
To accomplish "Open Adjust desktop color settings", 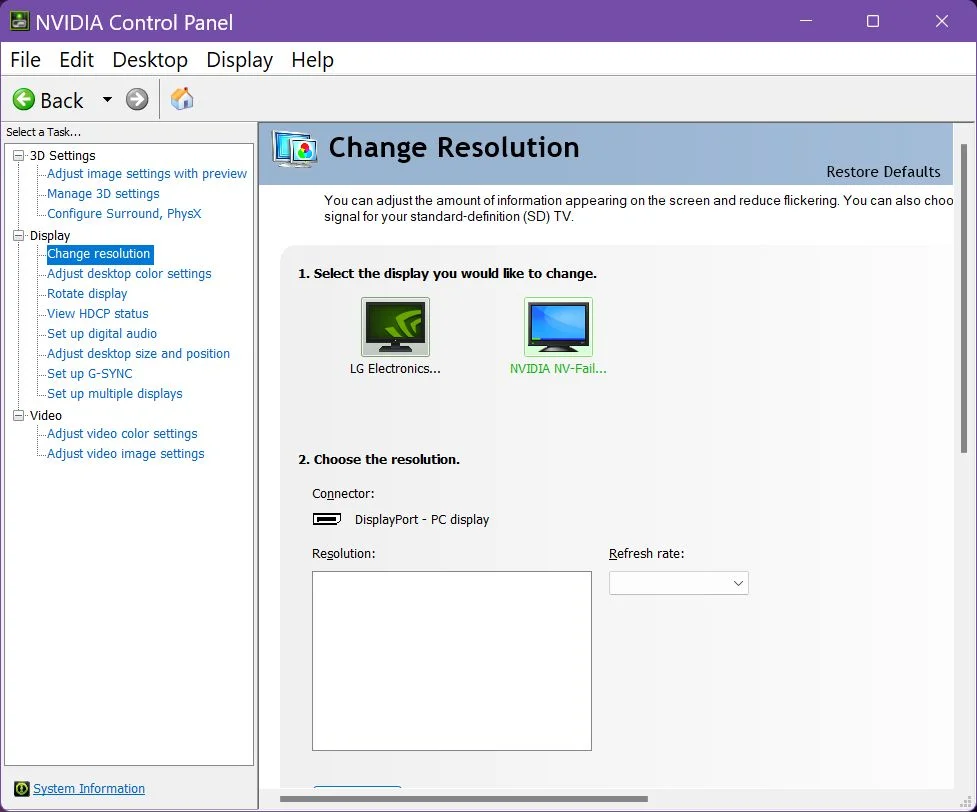I will (x=129, y=274).
